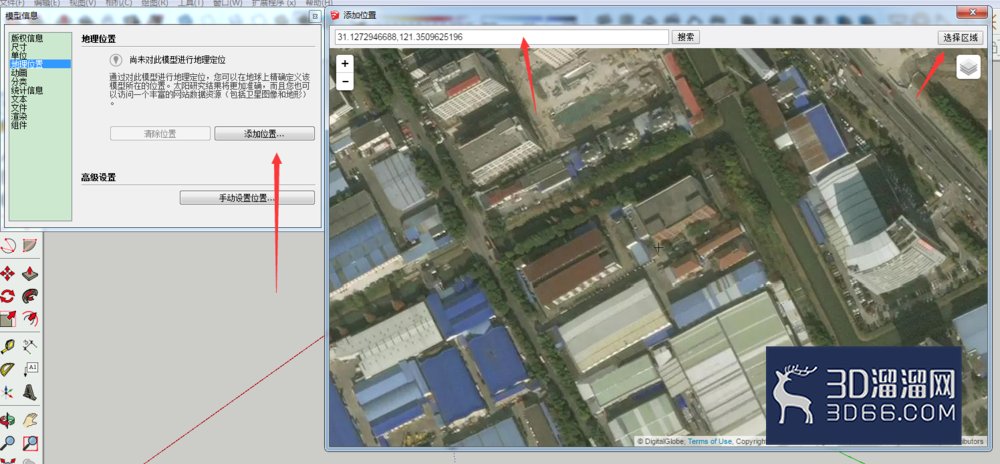Select 文件 in the model info list
1000x464 pixels.
(x=18, y=108)
